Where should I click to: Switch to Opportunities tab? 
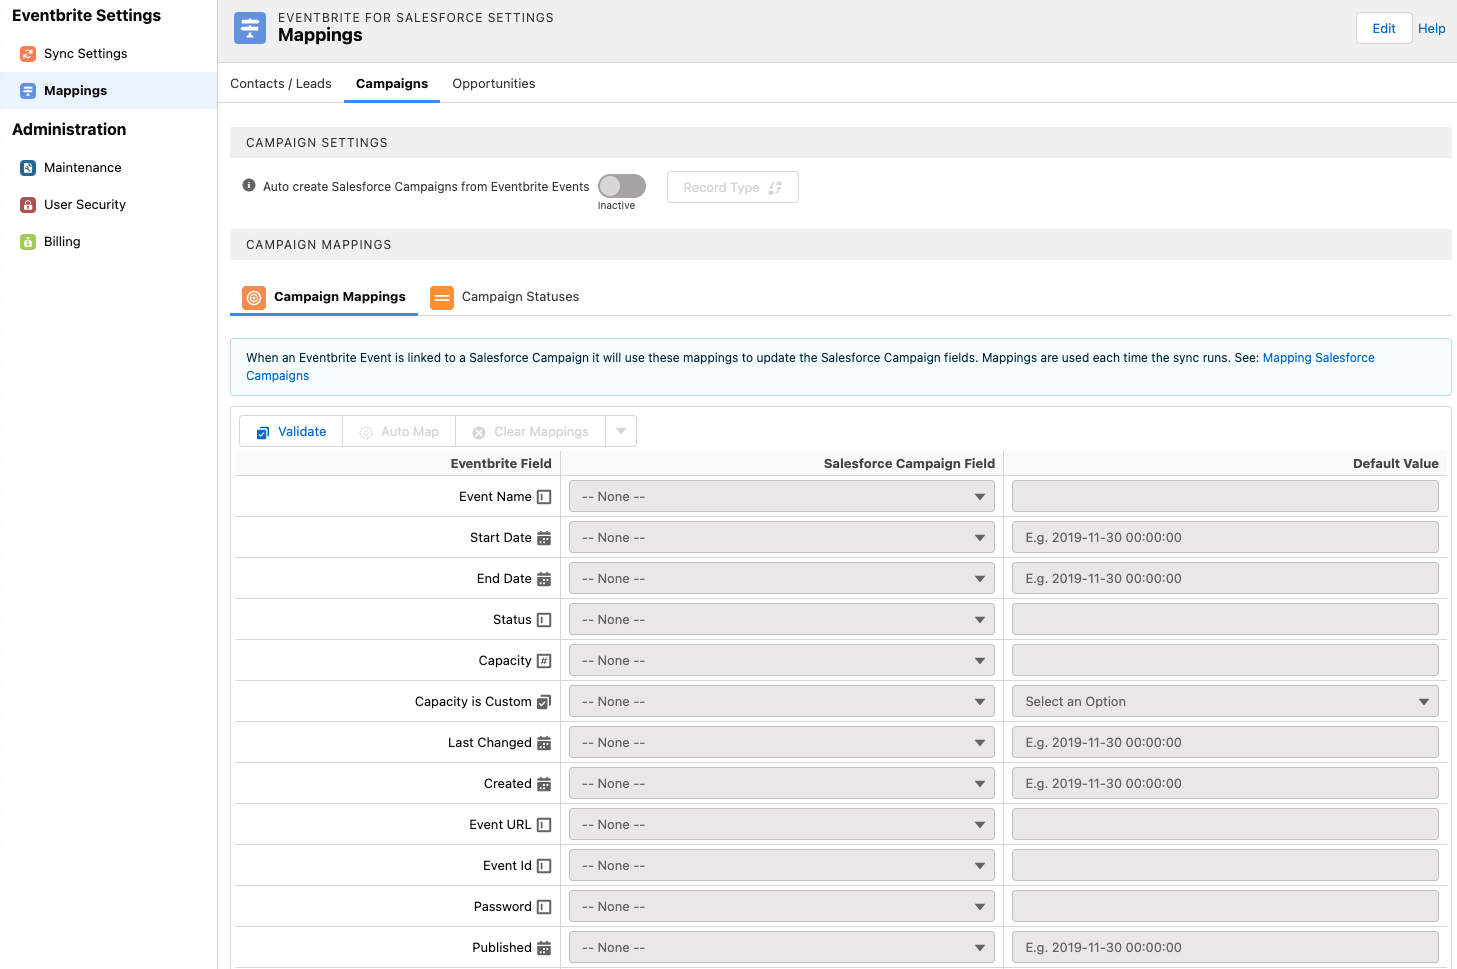click(x=494, y=84)
